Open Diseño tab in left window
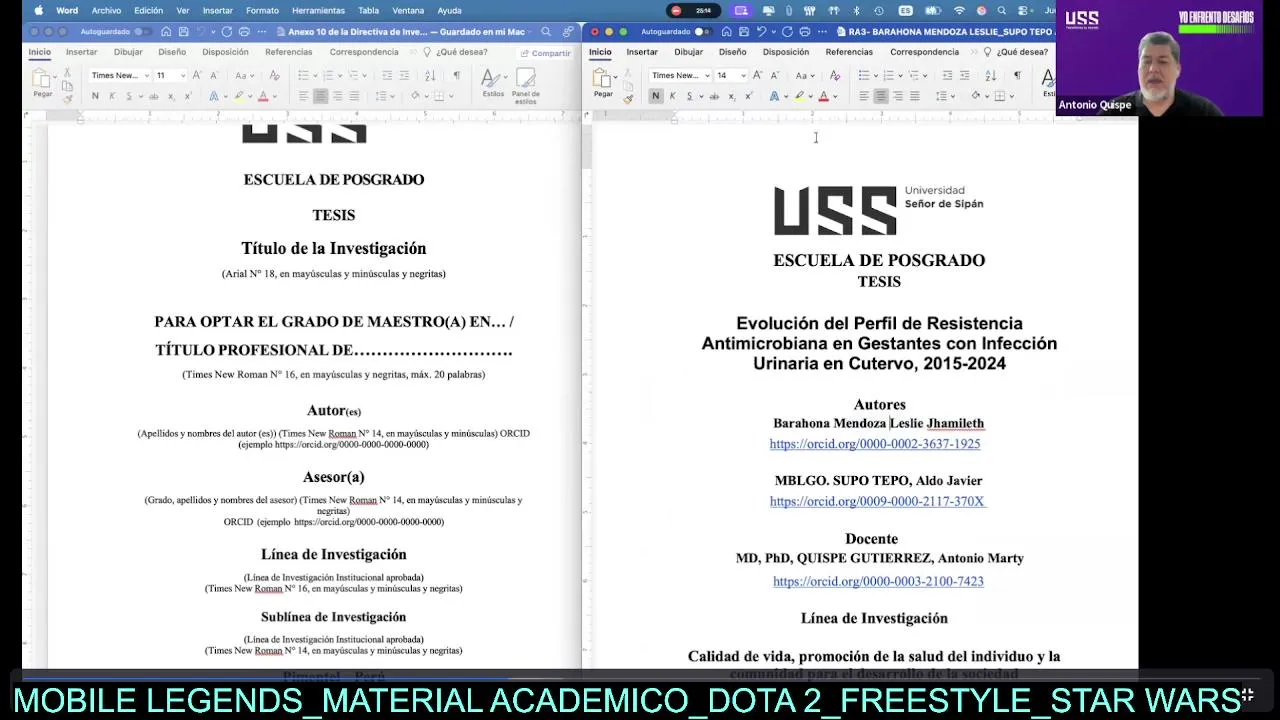This screenshot has width=1280, height=720. [x=172, y=52]
